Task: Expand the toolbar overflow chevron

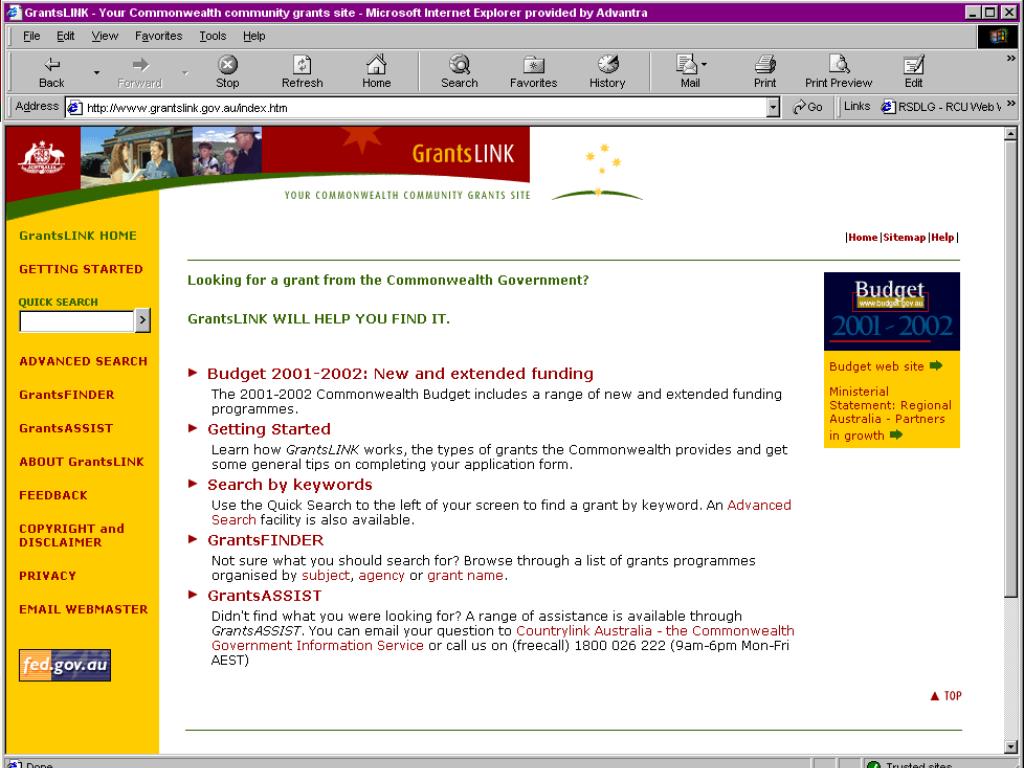Action: (1011, 59)
